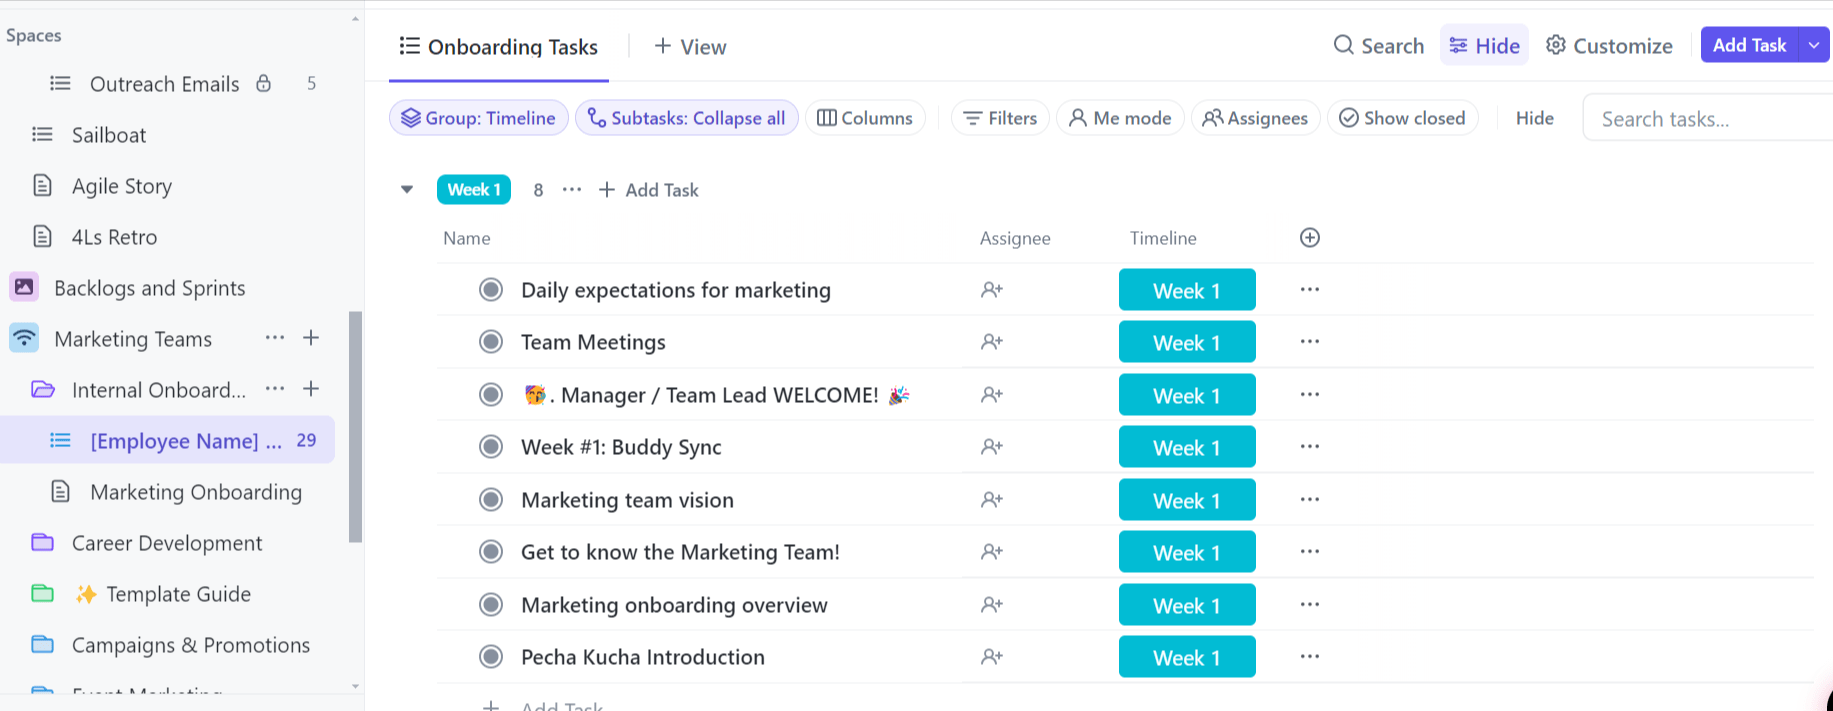Click Add Task next to Week 1 header
The image size is (1833, 711).
pos(648,190)
